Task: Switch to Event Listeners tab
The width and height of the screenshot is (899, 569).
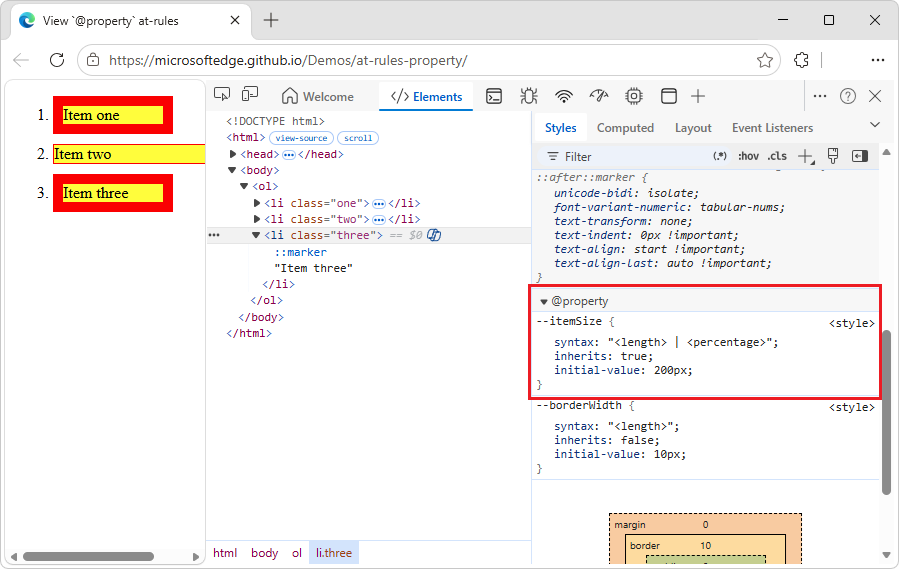Action: (x=772, y=128)
